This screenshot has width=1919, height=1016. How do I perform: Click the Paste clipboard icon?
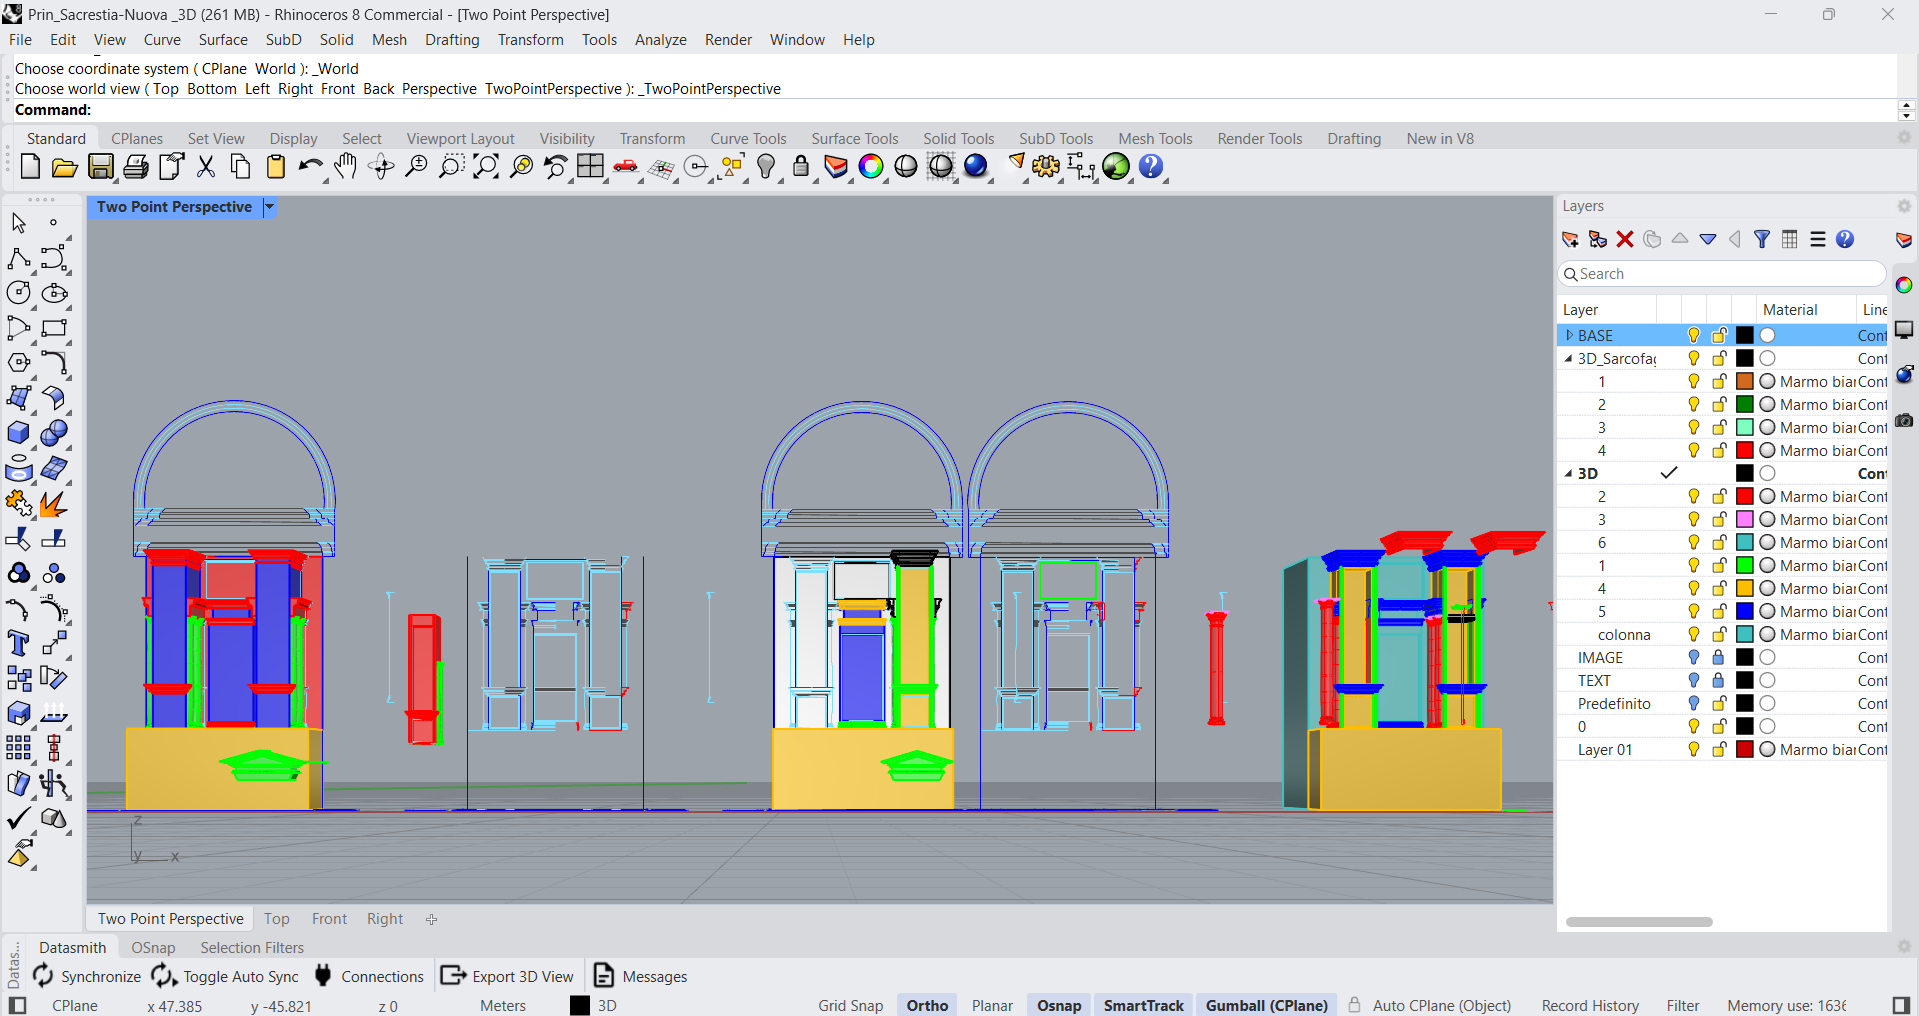276,167
